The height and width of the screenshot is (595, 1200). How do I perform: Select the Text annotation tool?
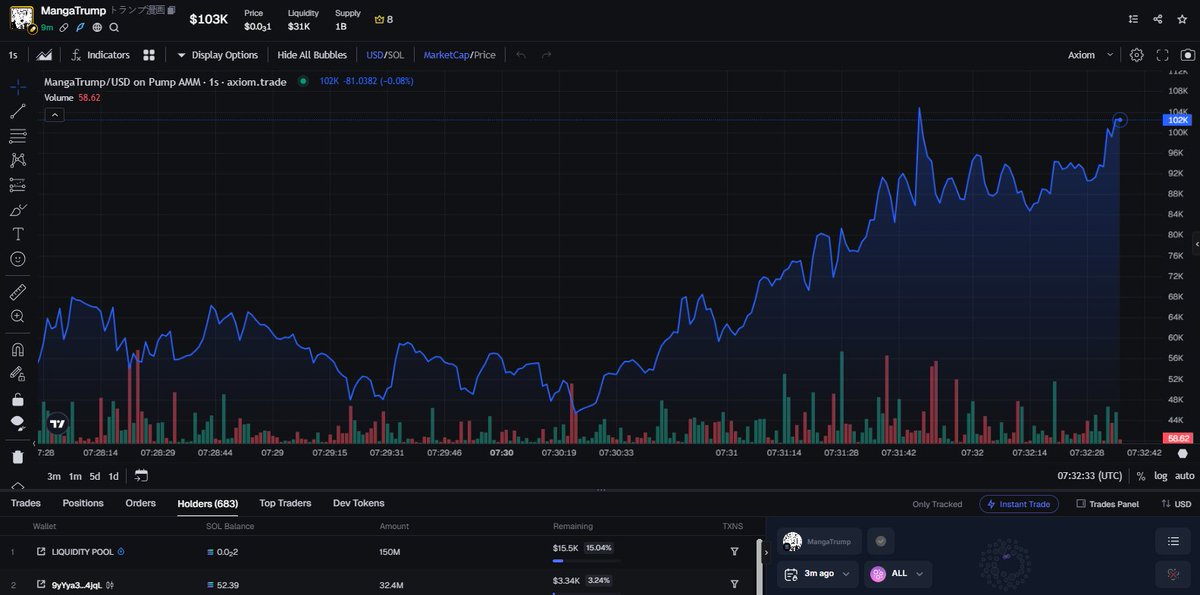(18, 234)
